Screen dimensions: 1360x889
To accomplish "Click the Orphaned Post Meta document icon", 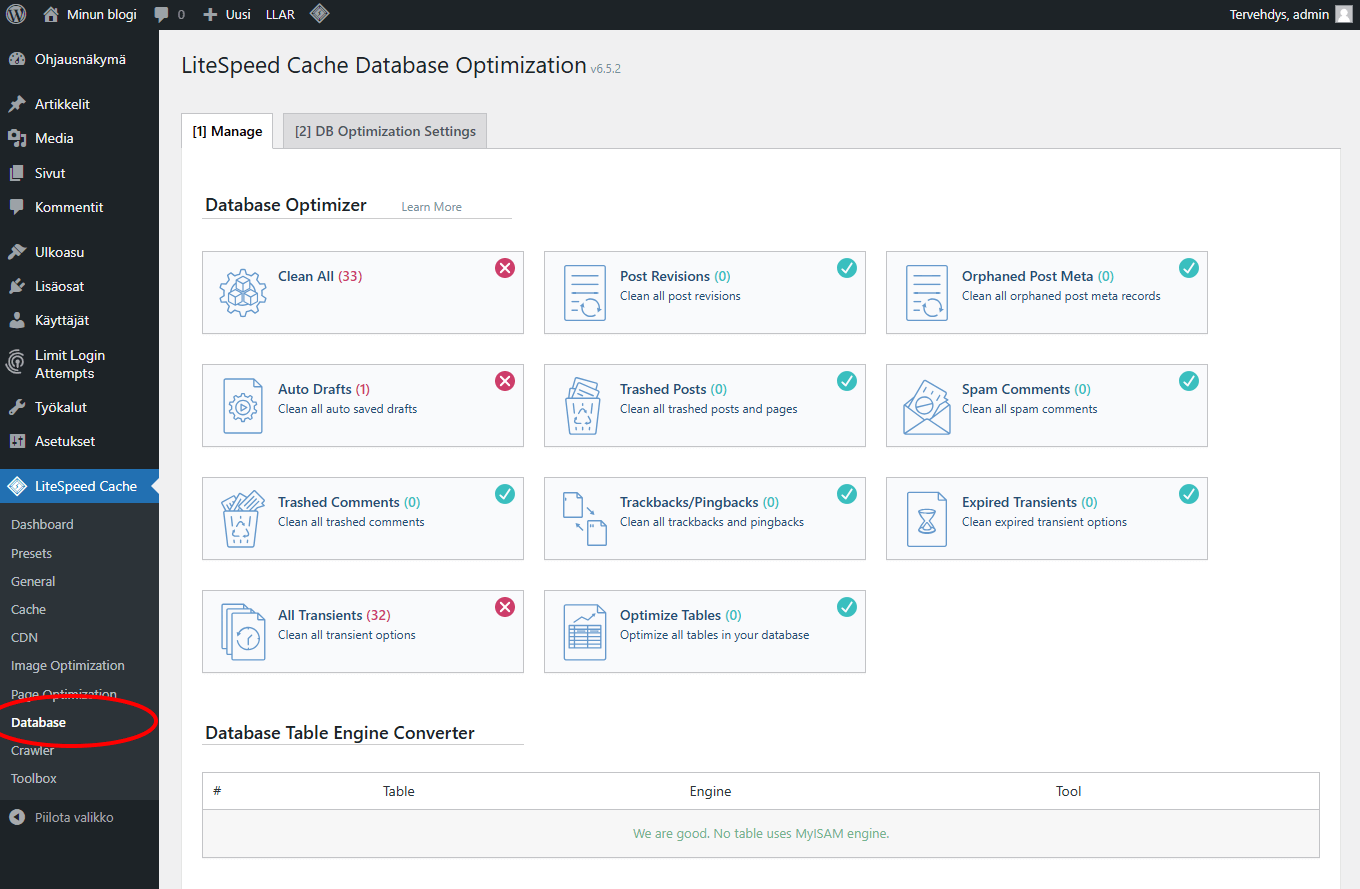I will [927, 293].
